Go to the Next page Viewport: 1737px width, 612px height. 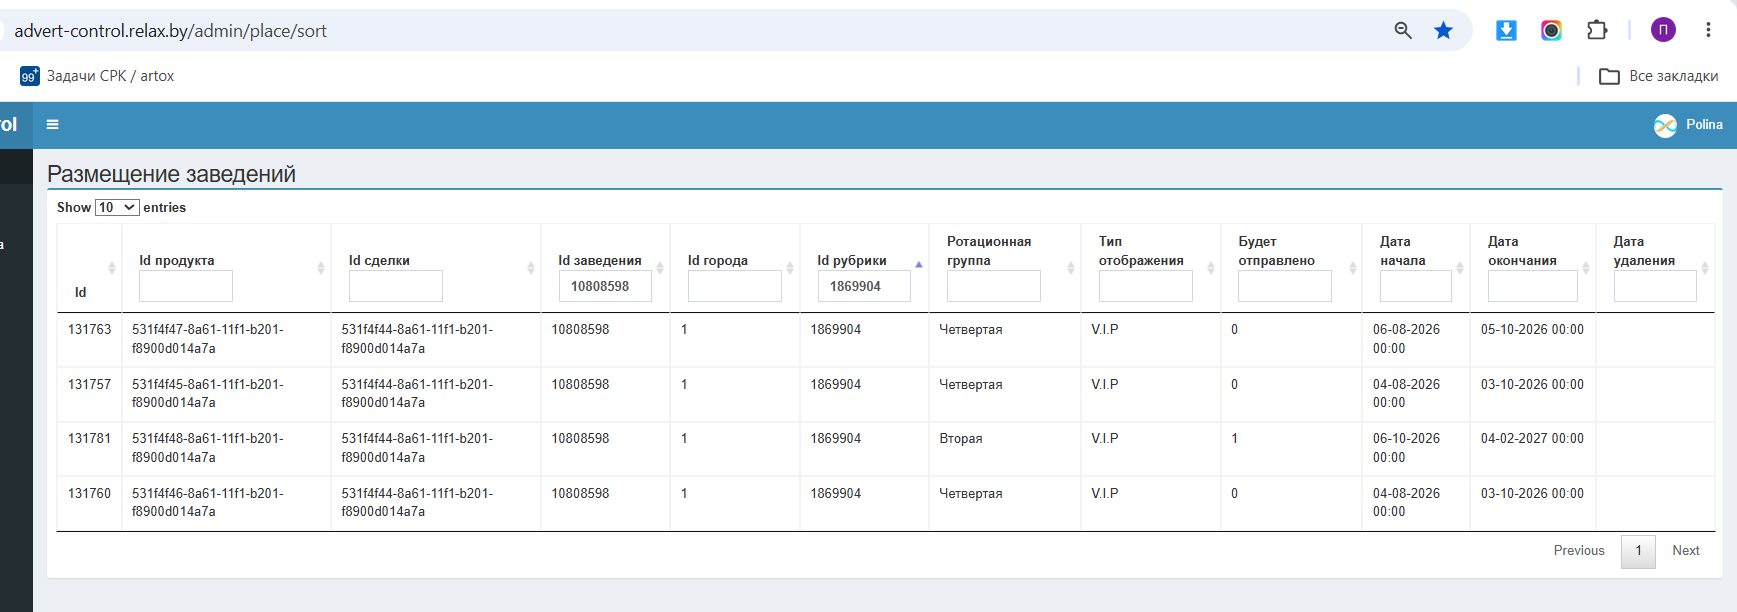tap(1686, 551)
